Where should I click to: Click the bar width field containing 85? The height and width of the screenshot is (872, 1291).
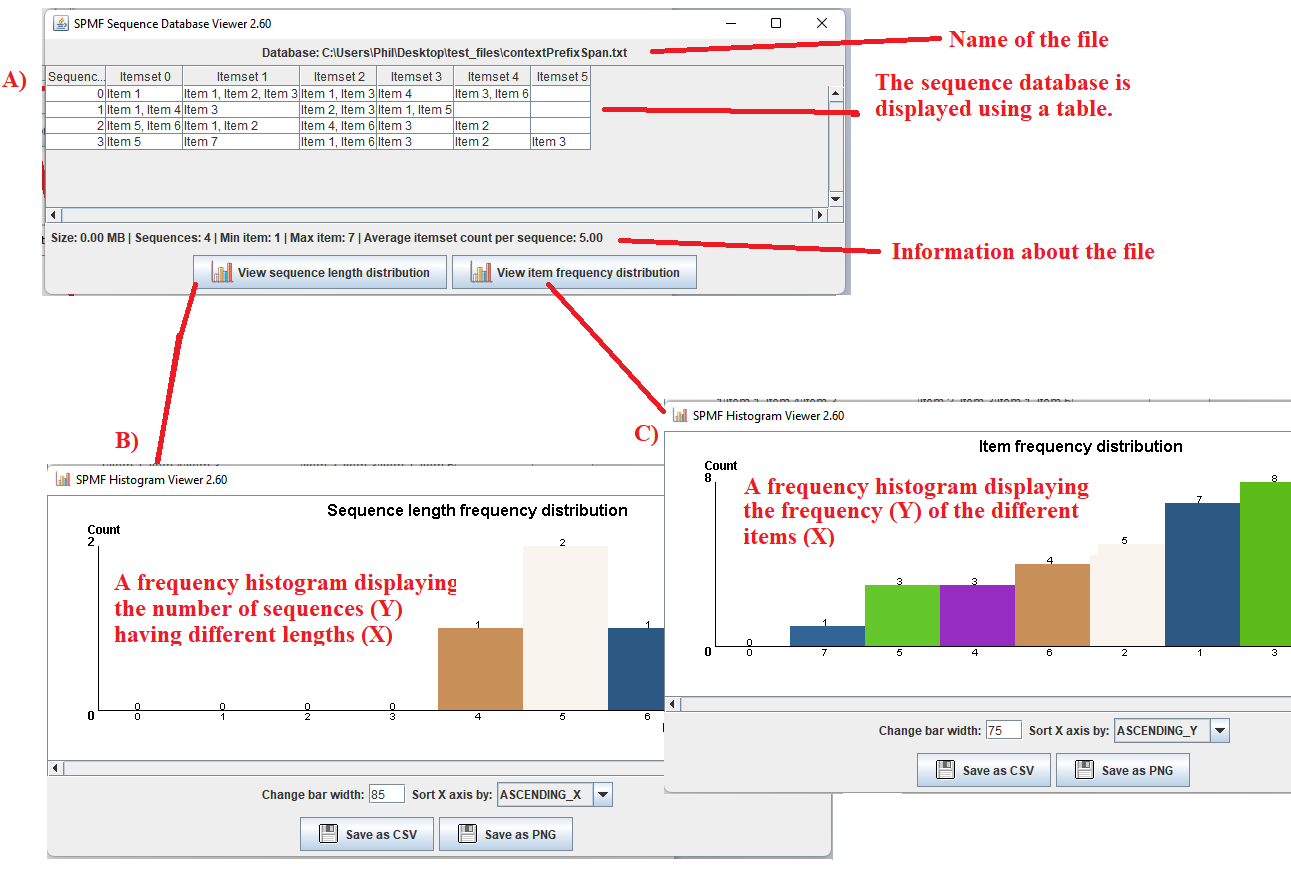386,795
